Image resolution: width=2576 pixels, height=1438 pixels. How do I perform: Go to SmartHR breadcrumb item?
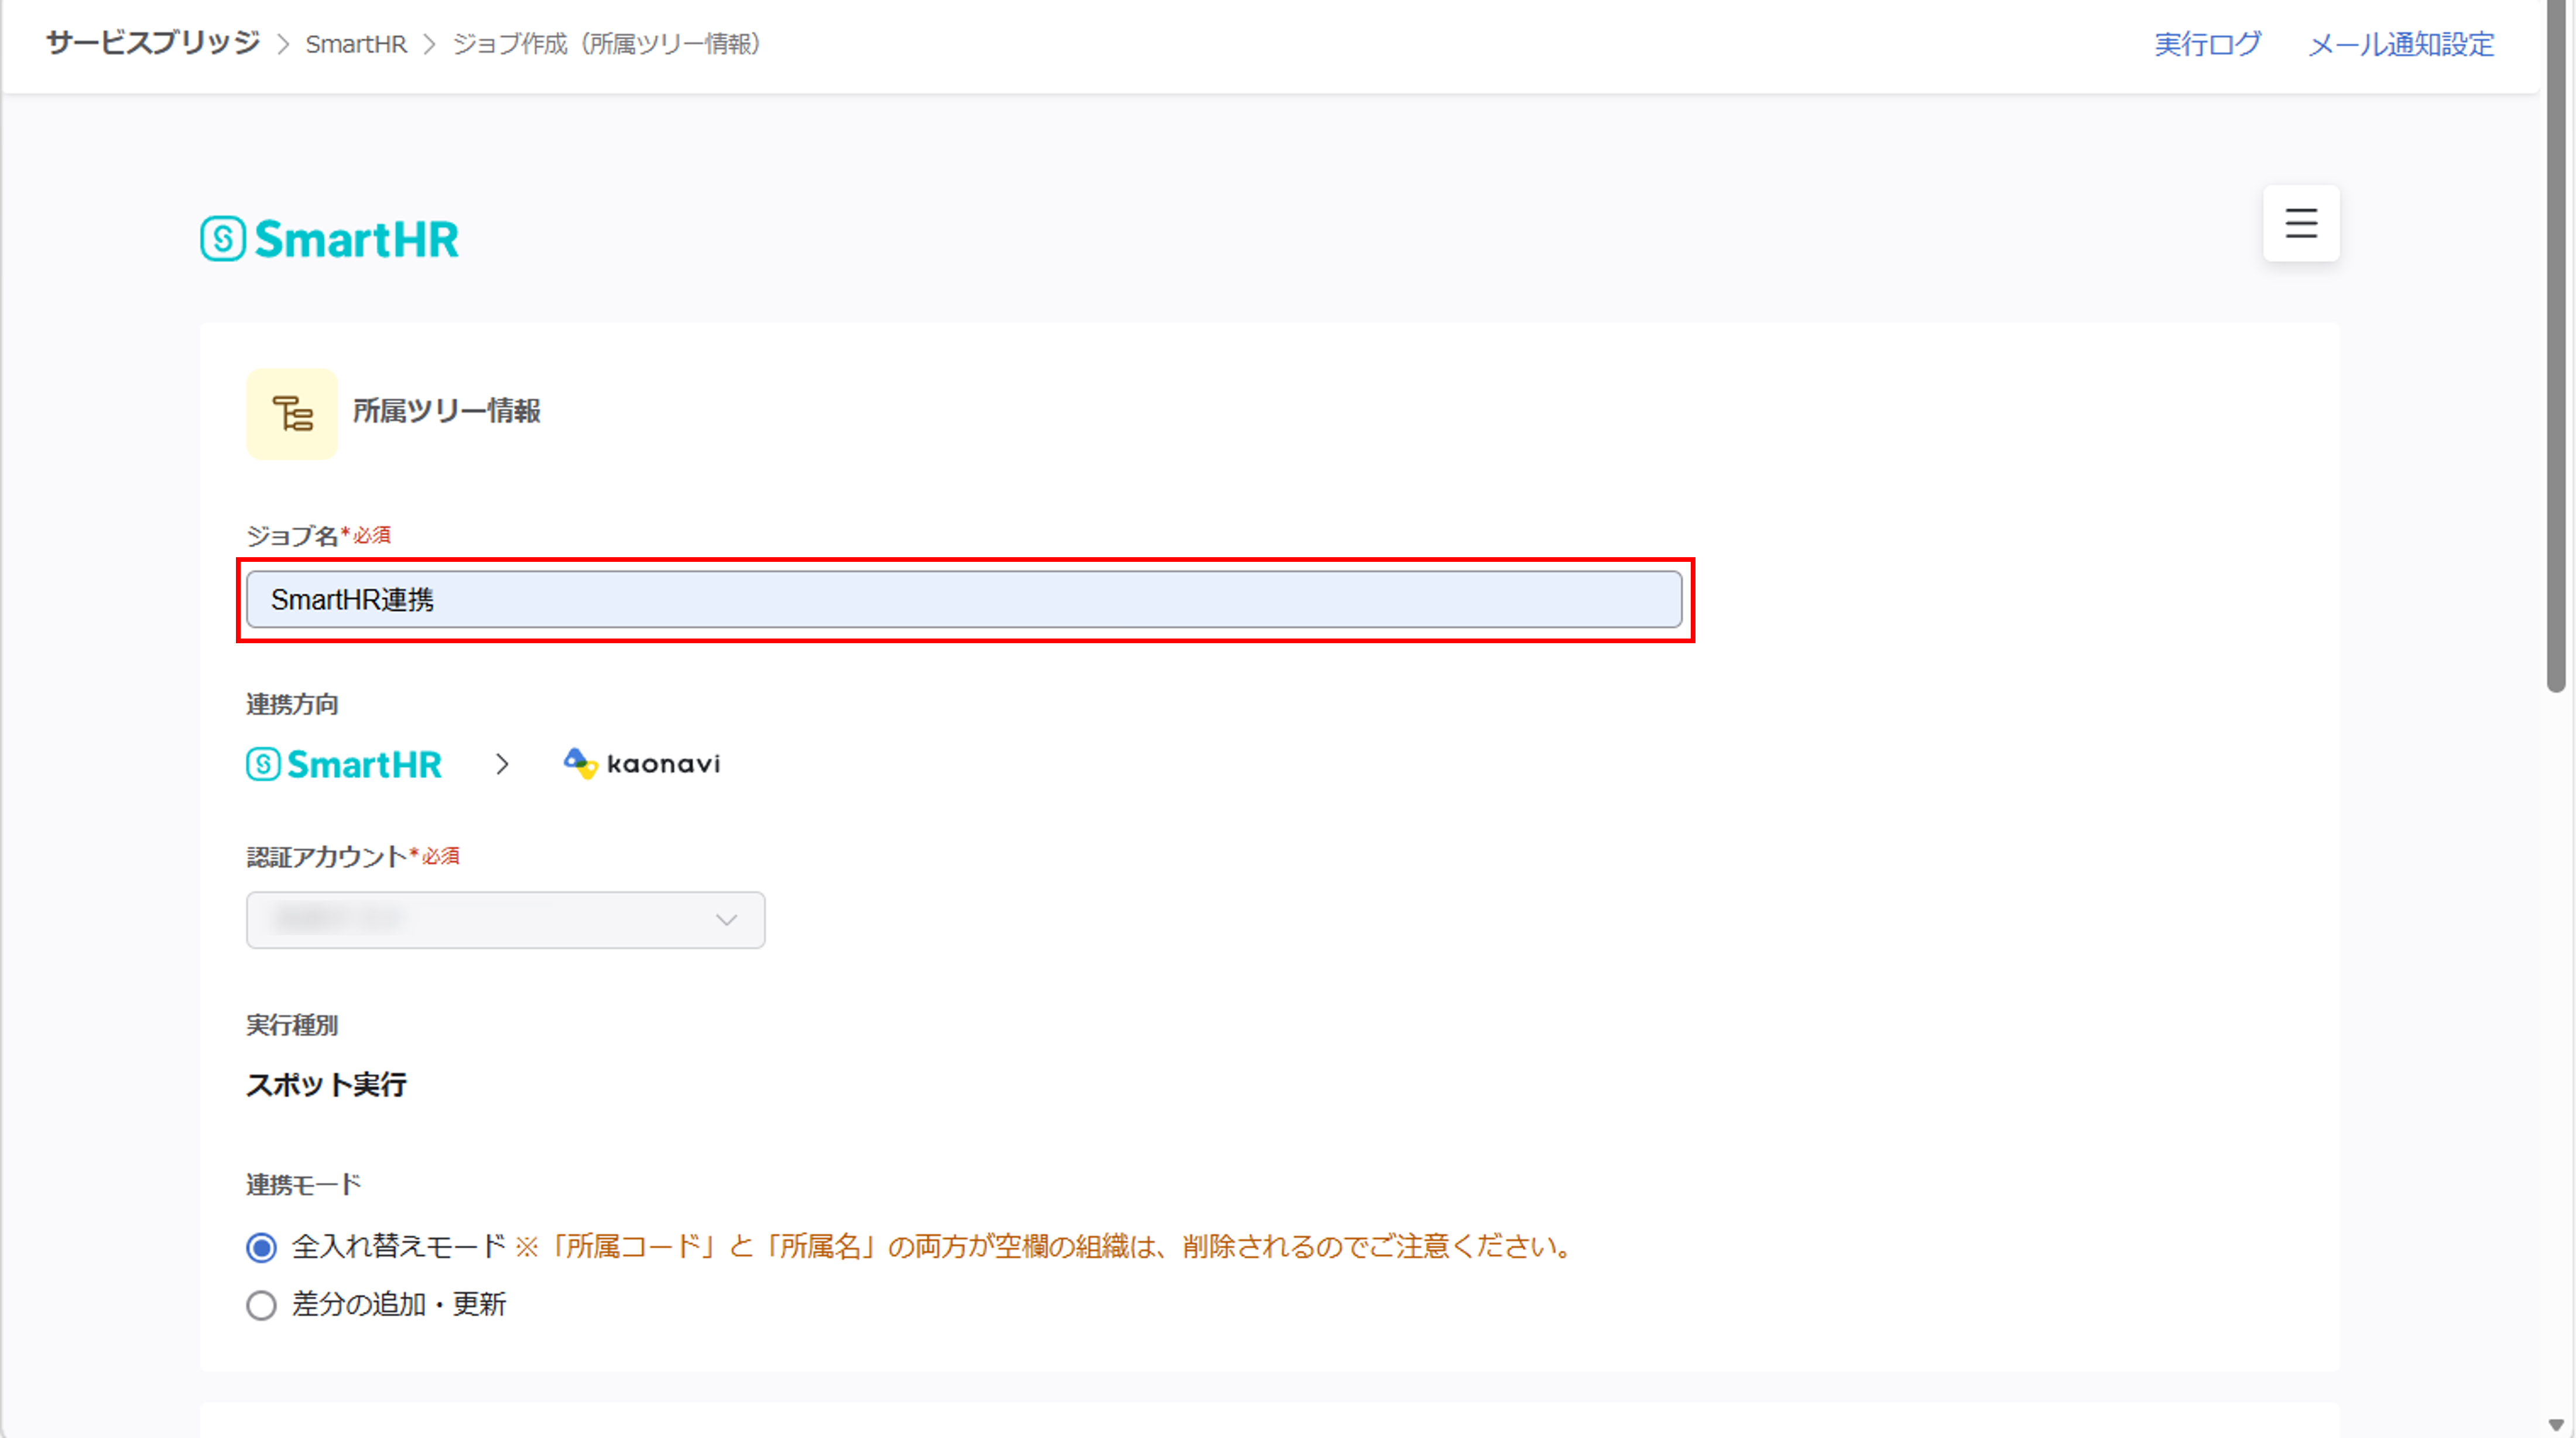(356, 44)
